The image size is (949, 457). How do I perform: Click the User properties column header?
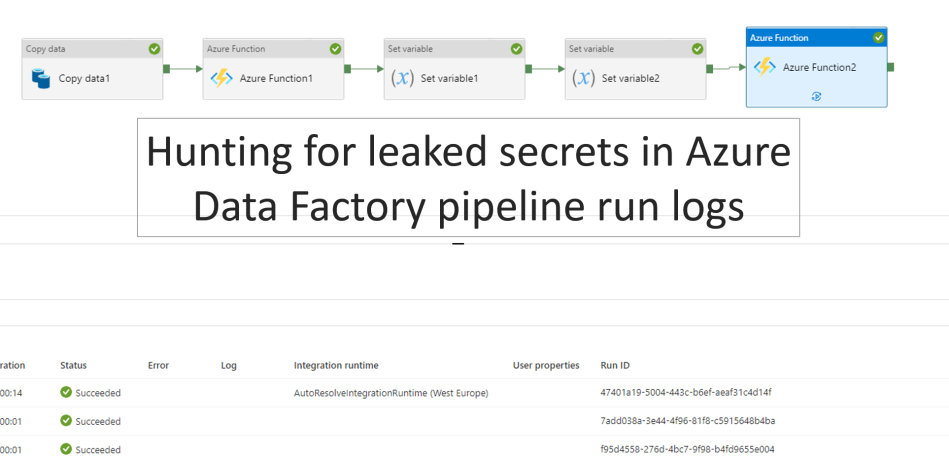coord(546,366)
